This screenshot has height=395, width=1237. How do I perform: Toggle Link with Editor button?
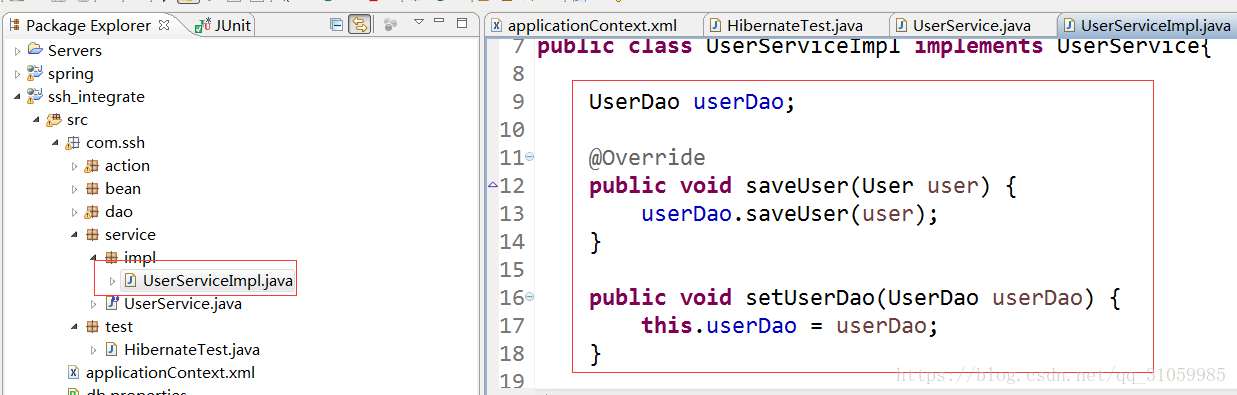[x=359, y=24]
